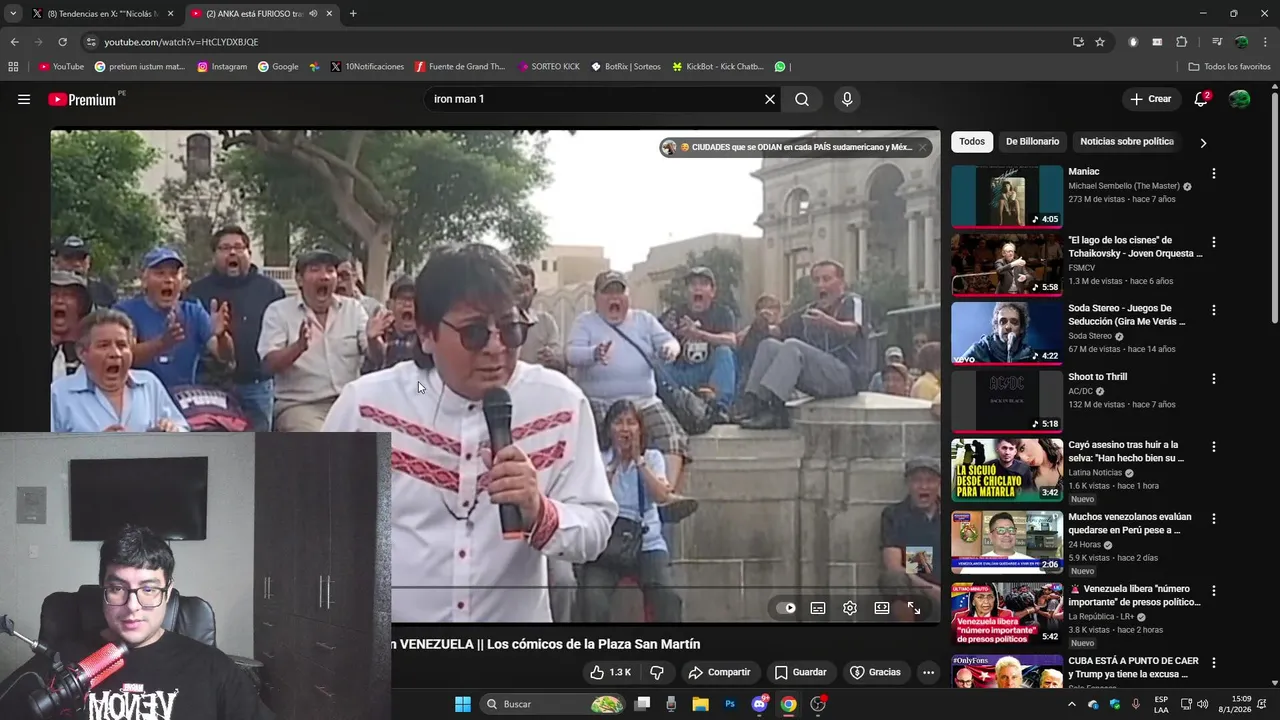Dismiss the suggested video card in player
This screenshot has height=720, width=1280.
(x=923, y=147)
